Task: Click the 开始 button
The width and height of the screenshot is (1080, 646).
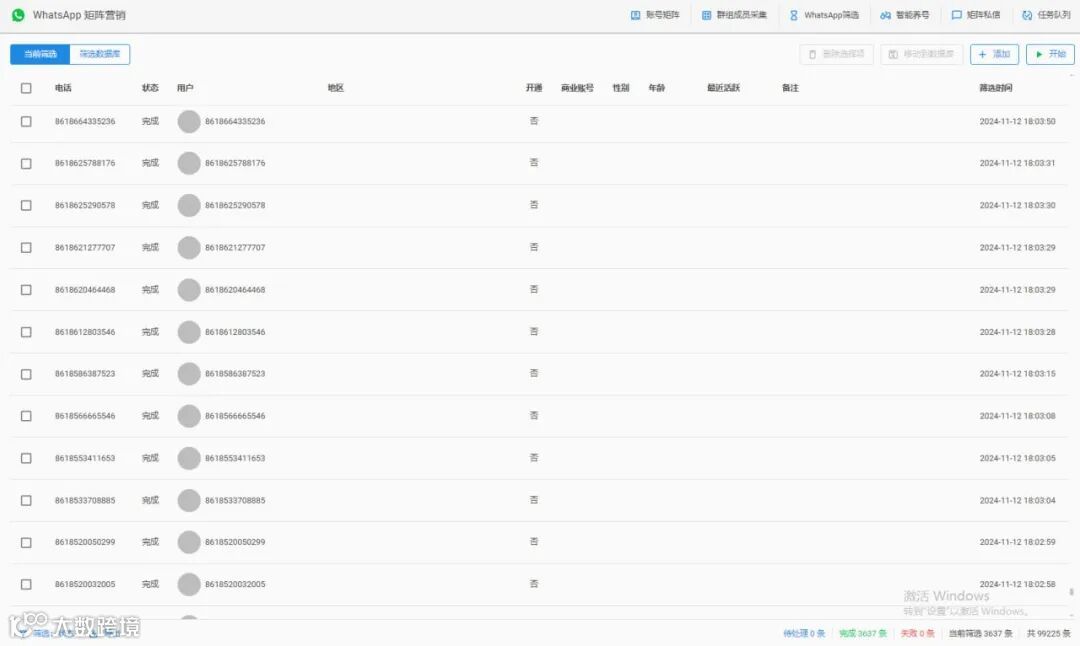Action: (x=1050, y=54)
